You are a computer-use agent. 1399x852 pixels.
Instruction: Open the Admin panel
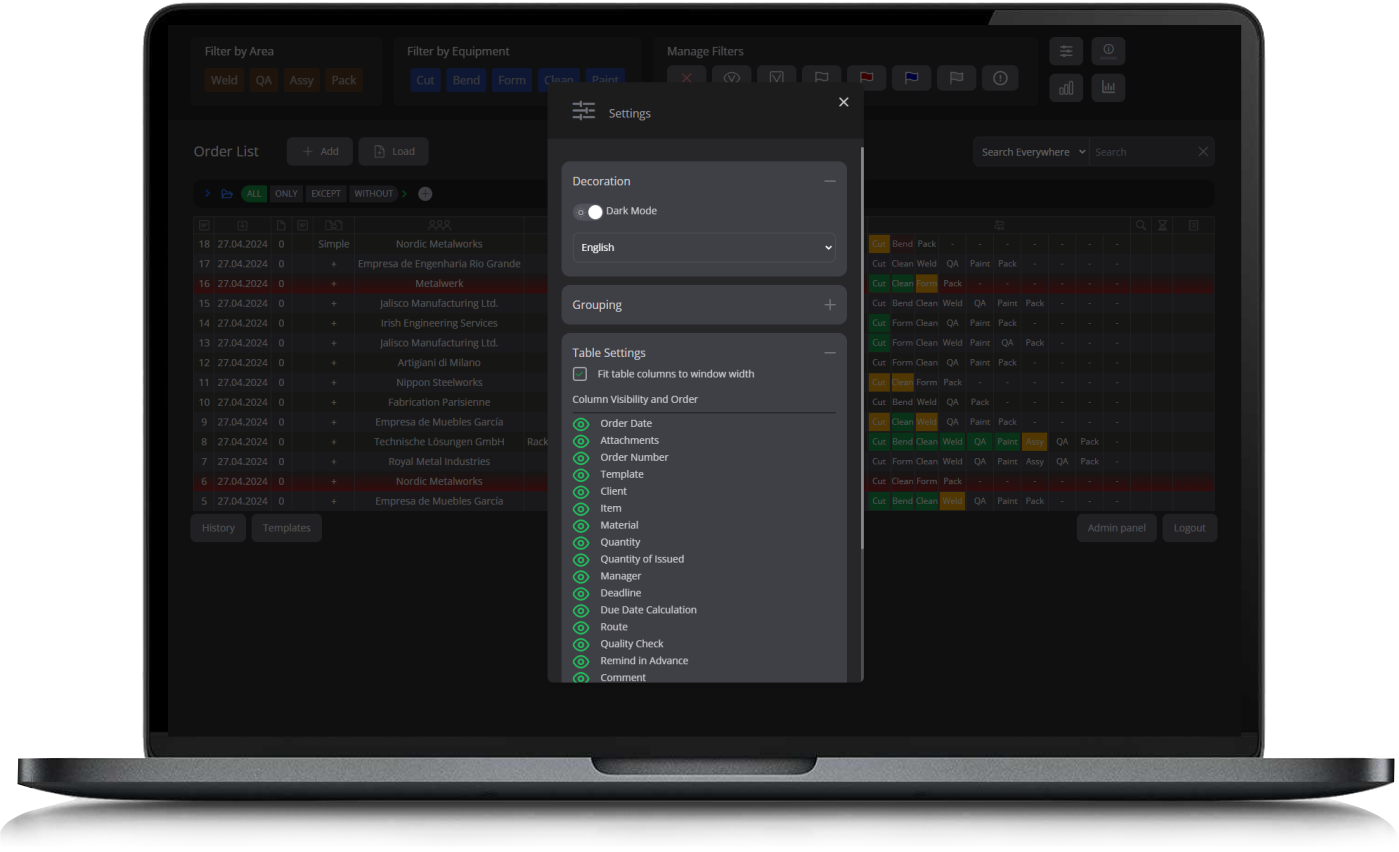click(1116, 527)
